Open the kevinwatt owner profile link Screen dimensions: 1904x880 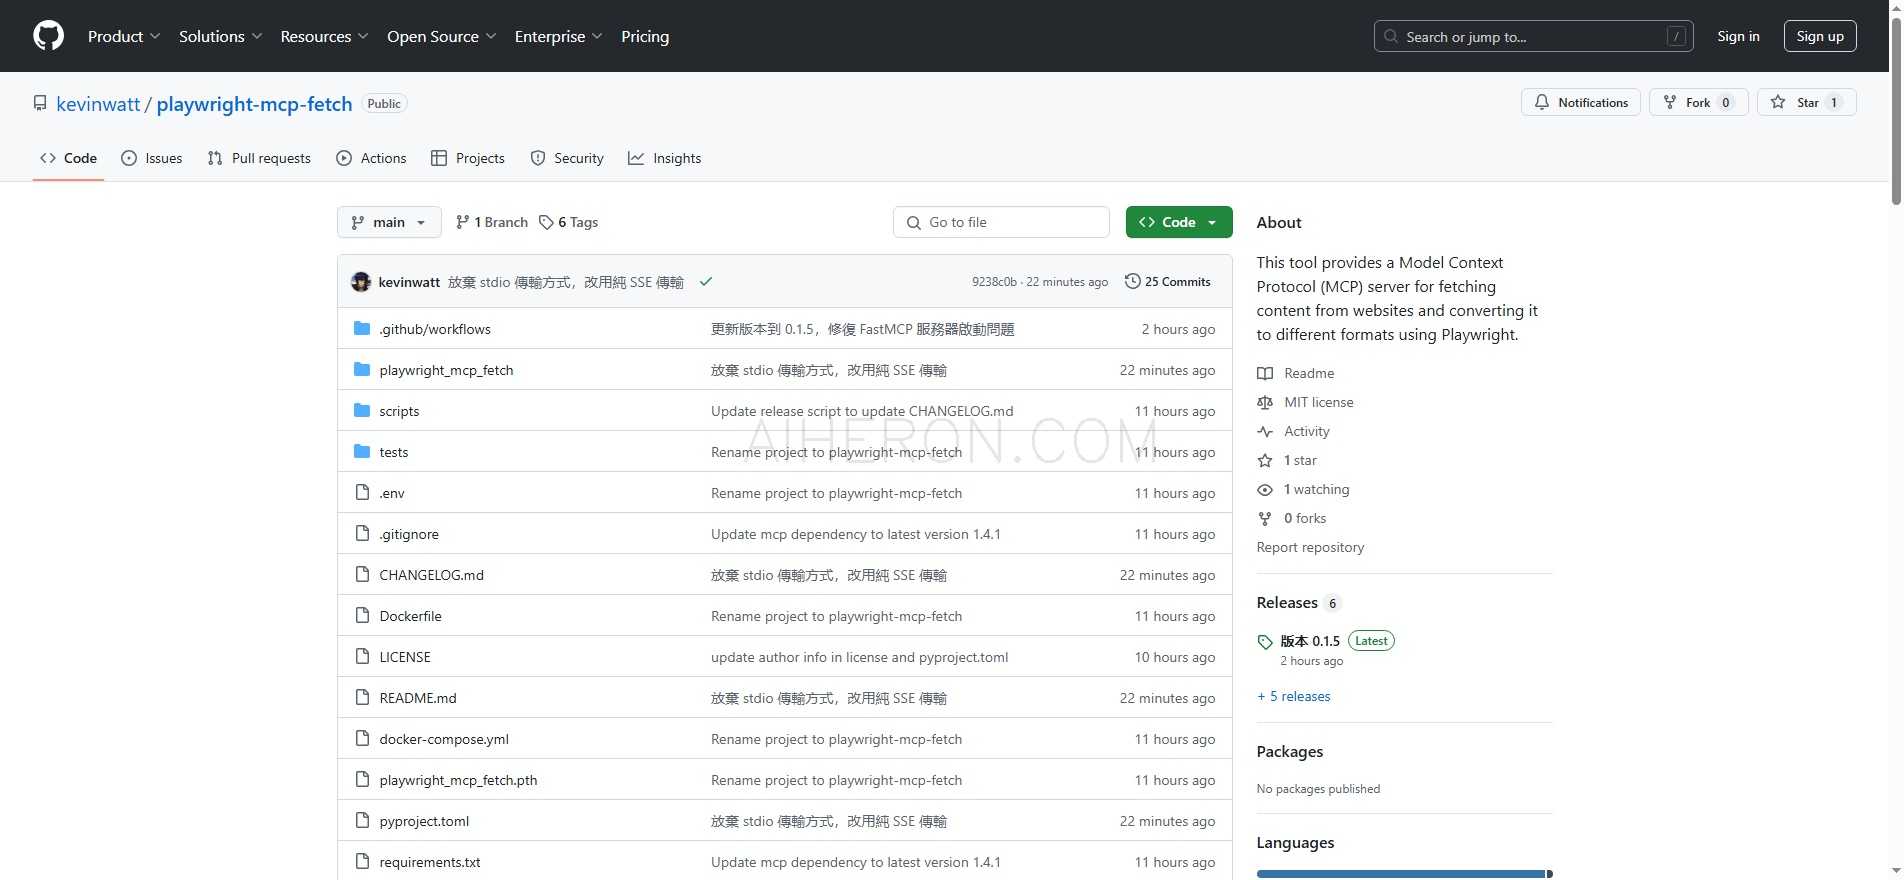pyautogui.click(x=98, y=104)
